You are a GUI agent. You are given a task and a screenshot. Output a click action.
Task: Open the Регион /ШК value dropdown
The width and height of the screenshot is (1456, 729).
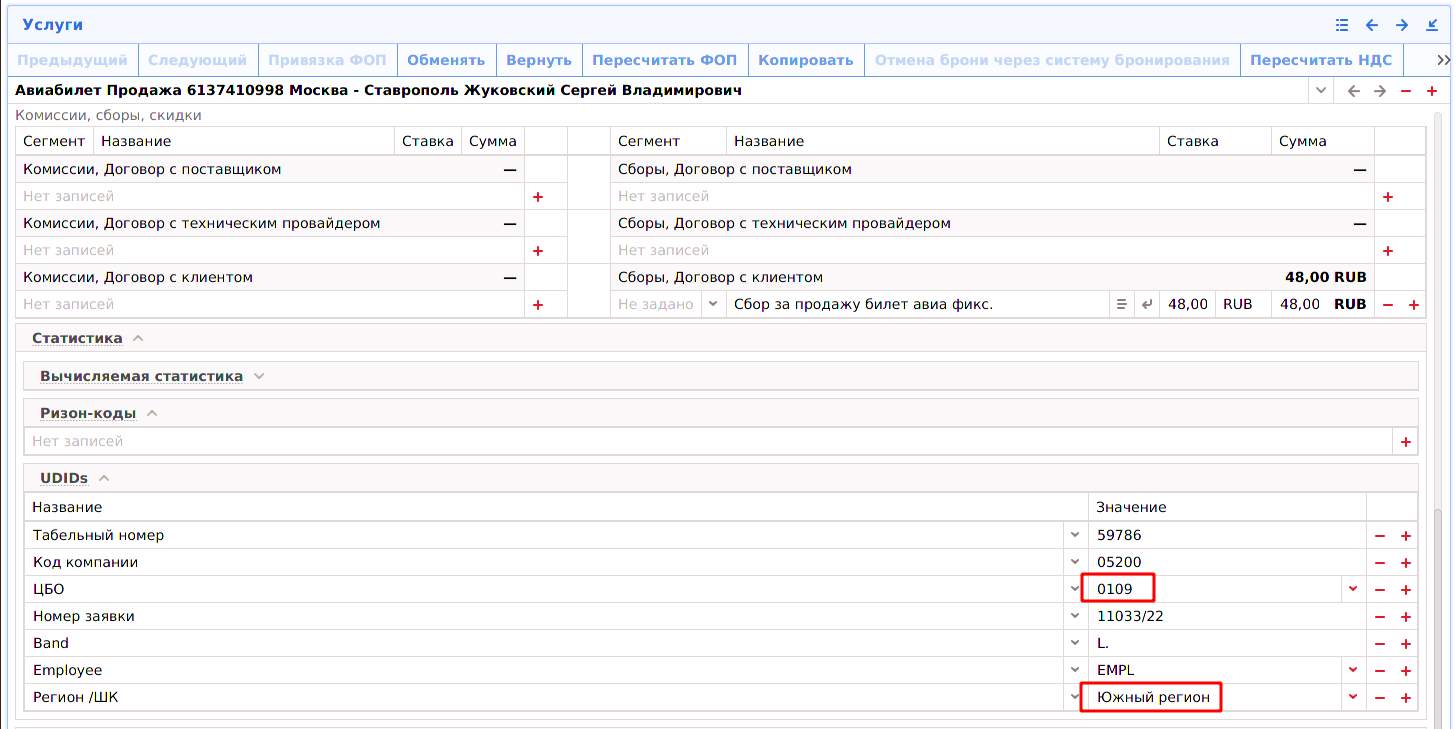coord(1353,697)
